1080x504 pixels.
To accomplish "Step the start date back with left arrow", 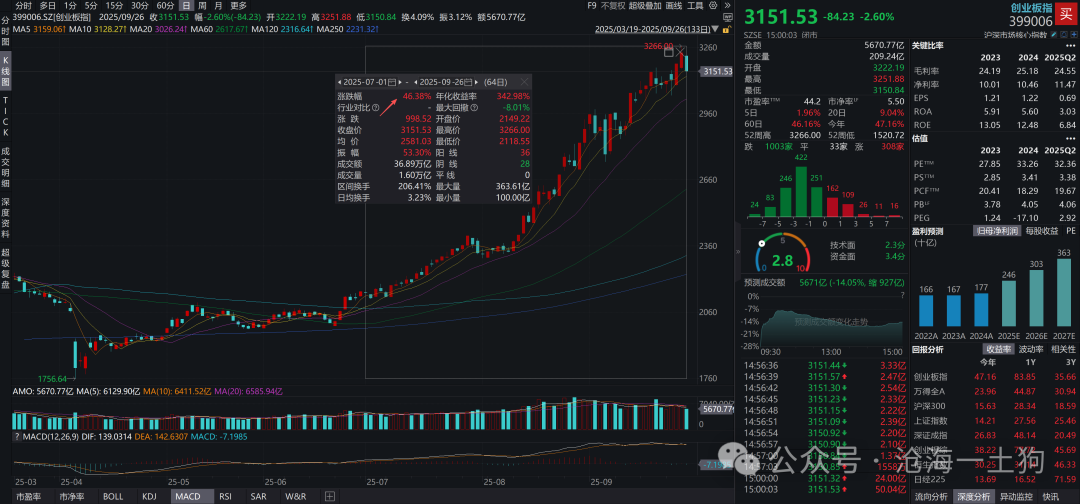I will coord(340,80).
